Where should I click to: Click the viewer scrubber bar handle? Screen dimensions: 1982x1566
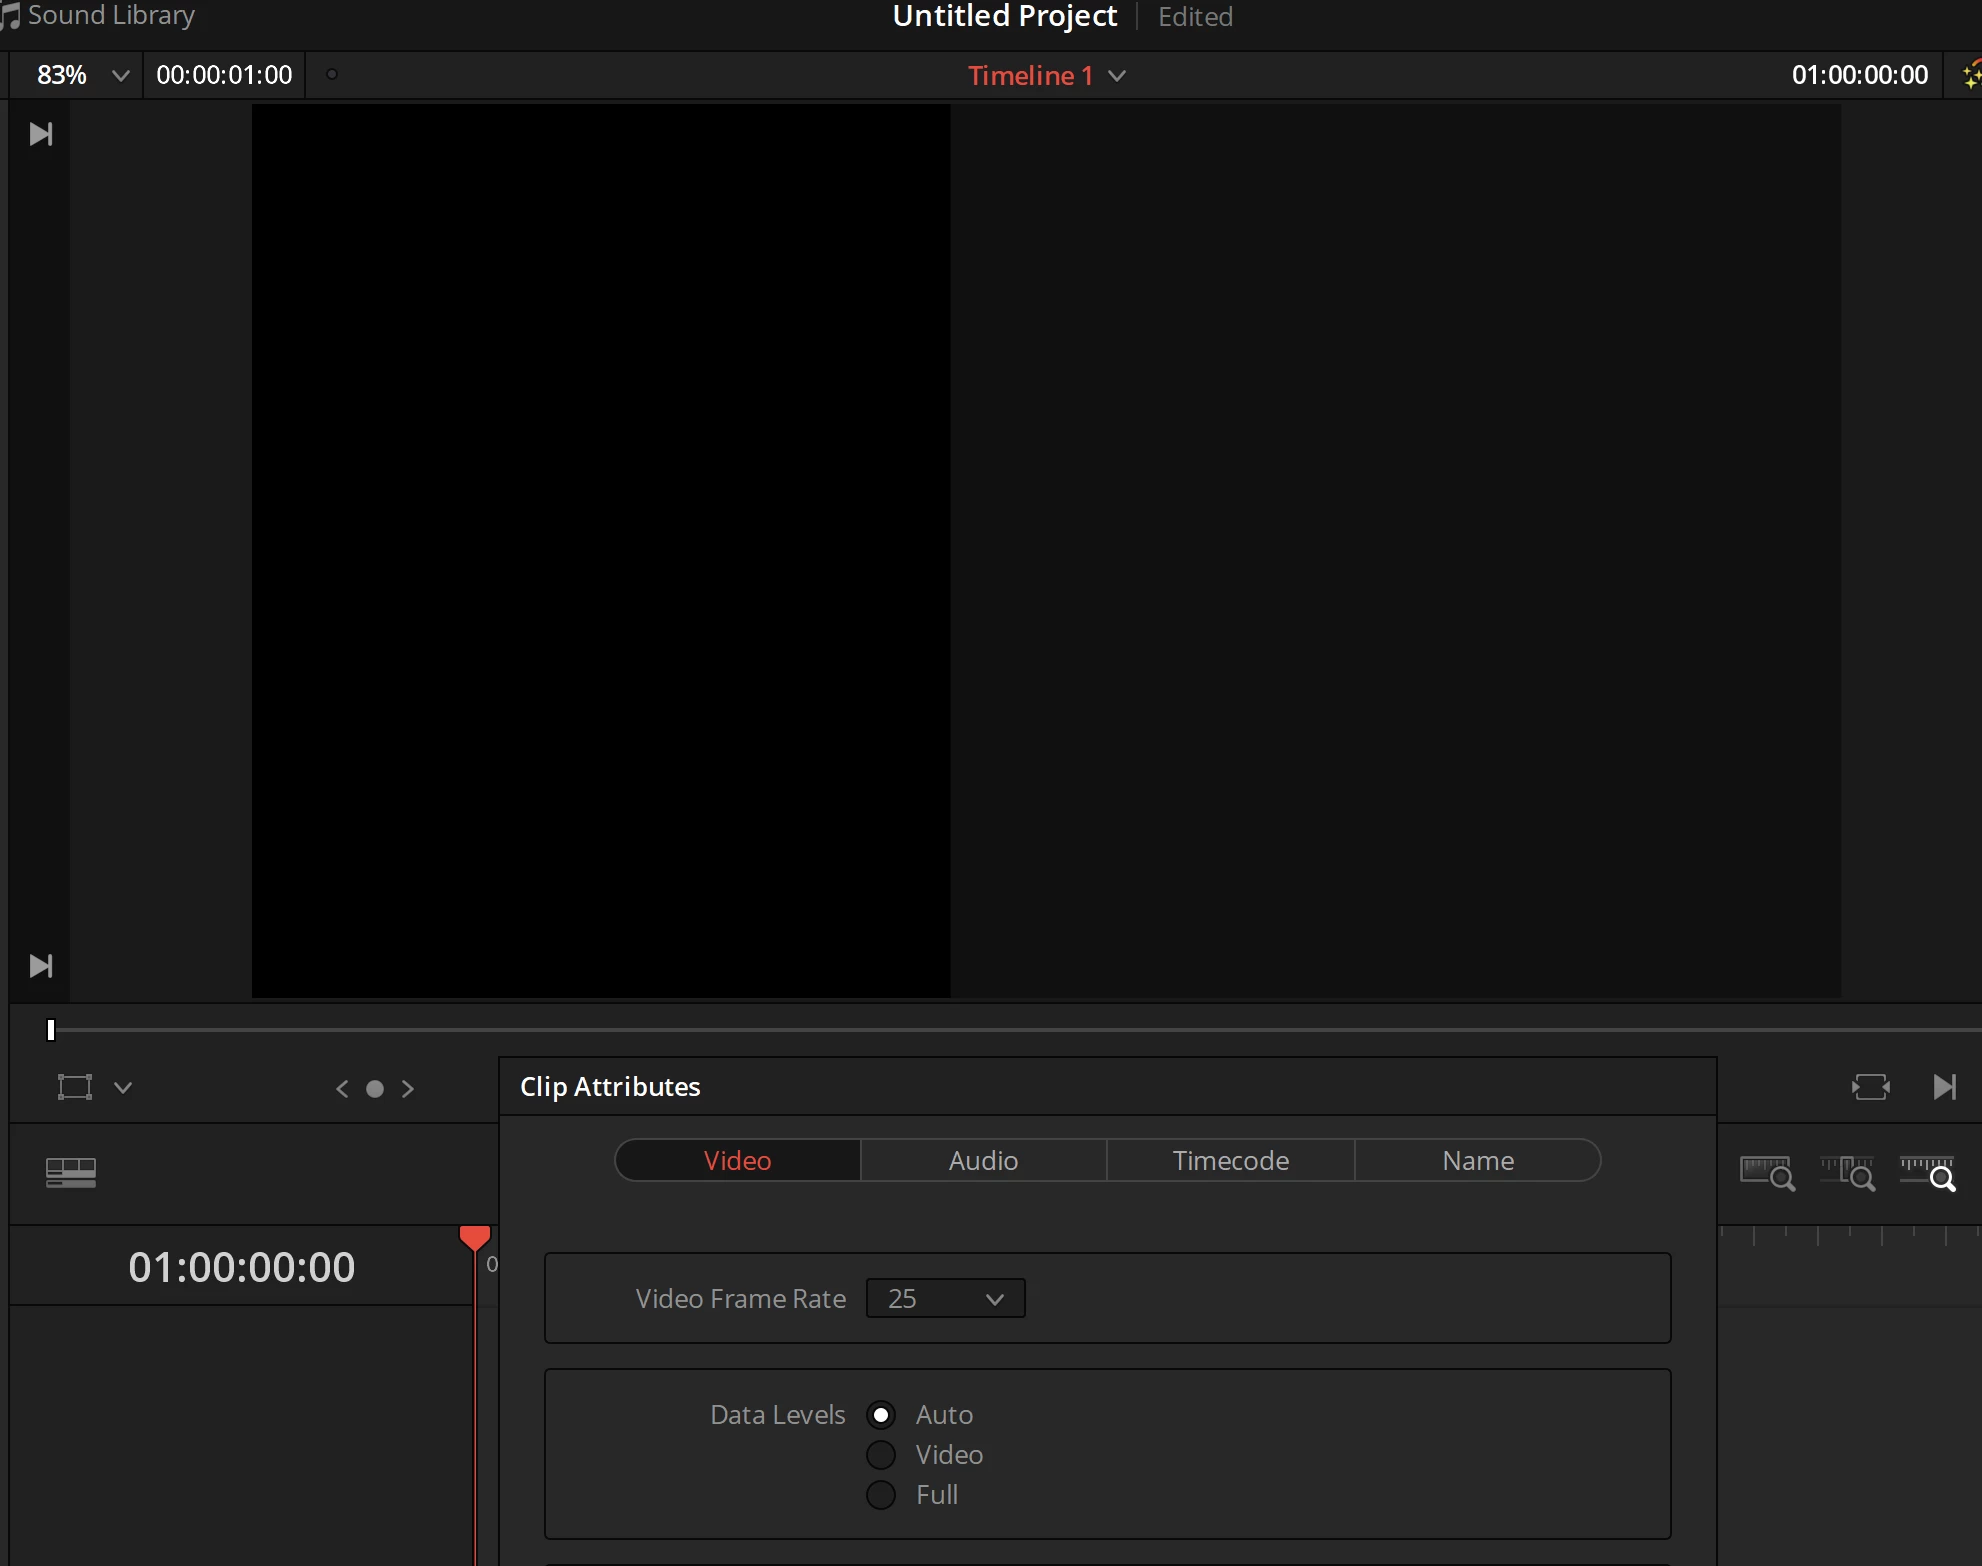[x=51, y=1030]
